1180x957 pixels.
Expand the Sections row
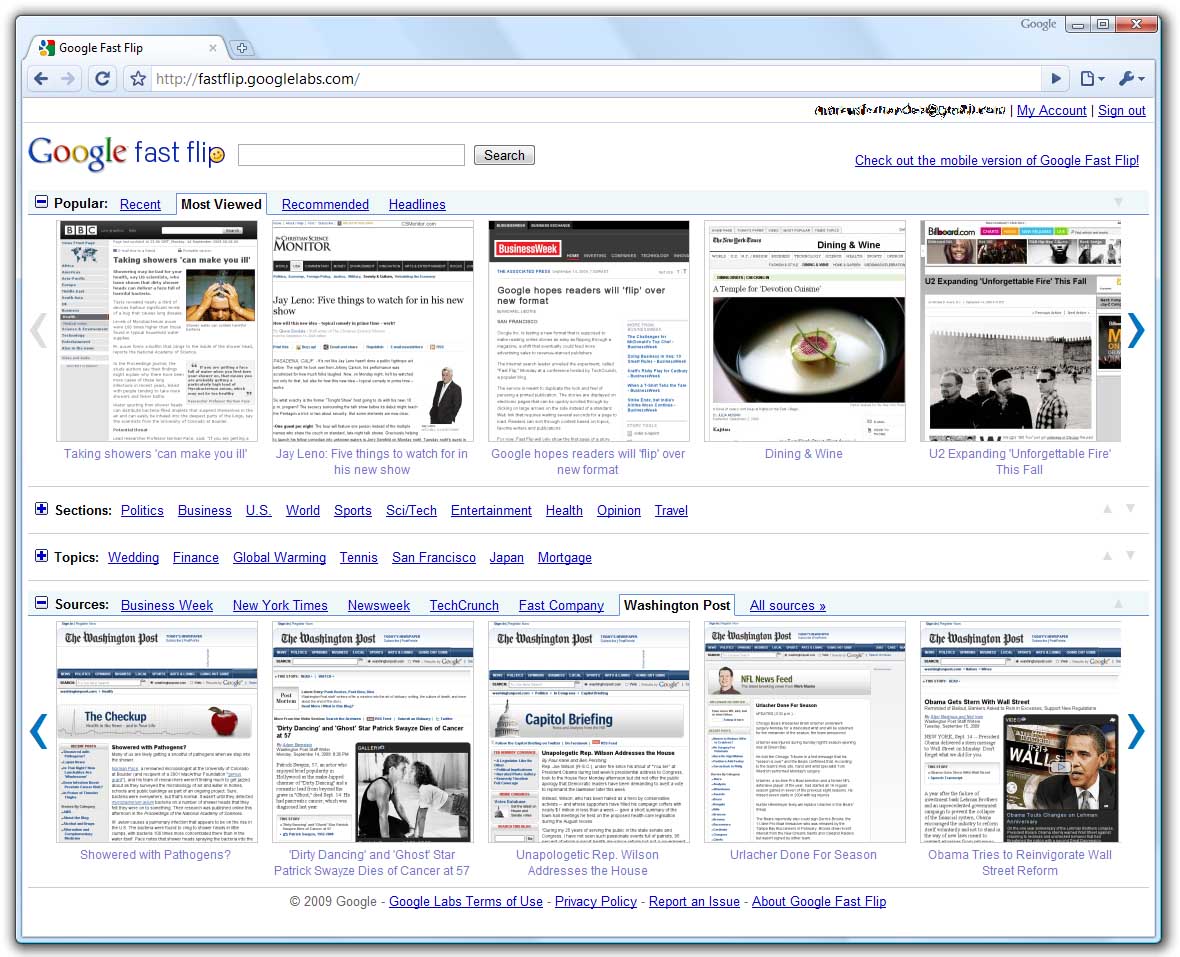41,509
